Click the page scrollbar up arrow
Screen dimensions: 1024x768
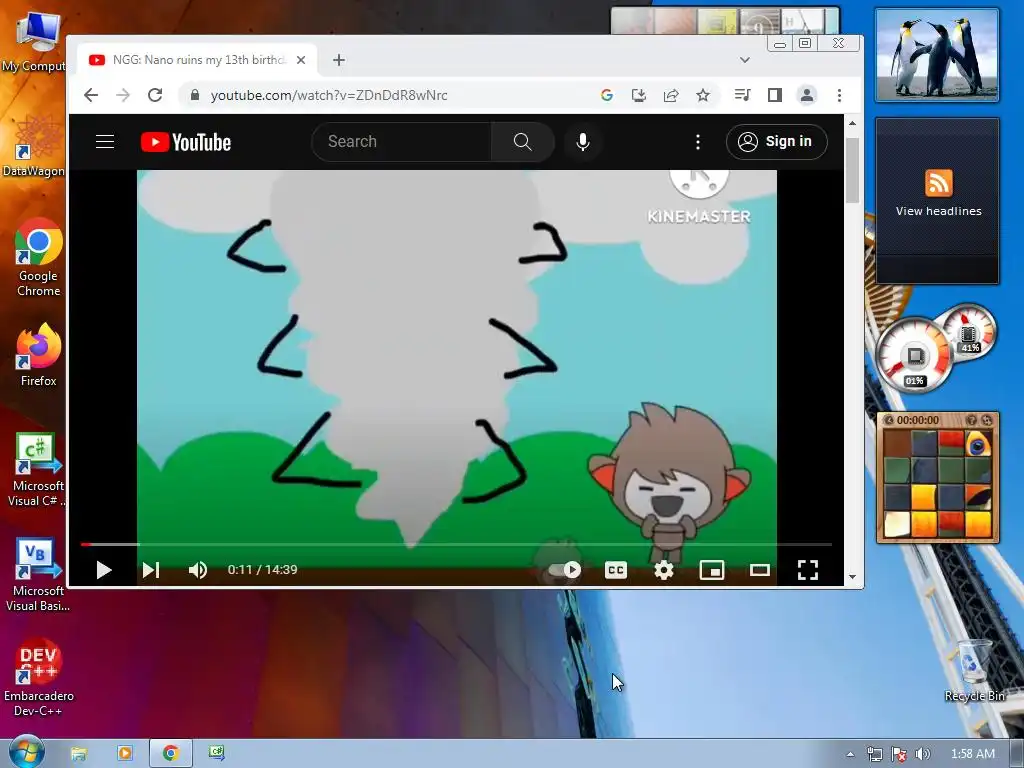(x=852, y=123)
